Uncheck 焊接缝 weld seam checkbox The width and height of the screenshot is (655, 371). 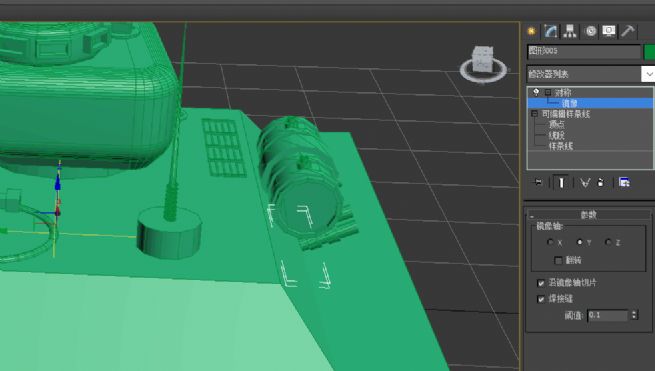pyautogui.click(x=541, y=299)
